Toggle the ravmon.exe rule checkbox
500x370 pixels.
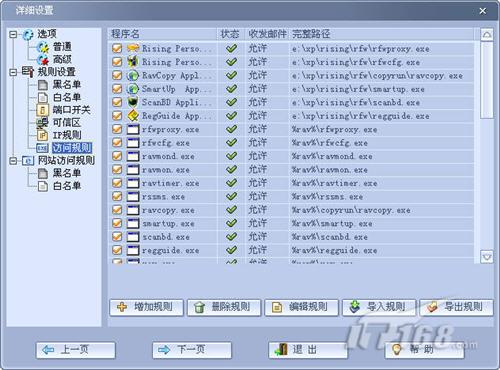[117, 169]
